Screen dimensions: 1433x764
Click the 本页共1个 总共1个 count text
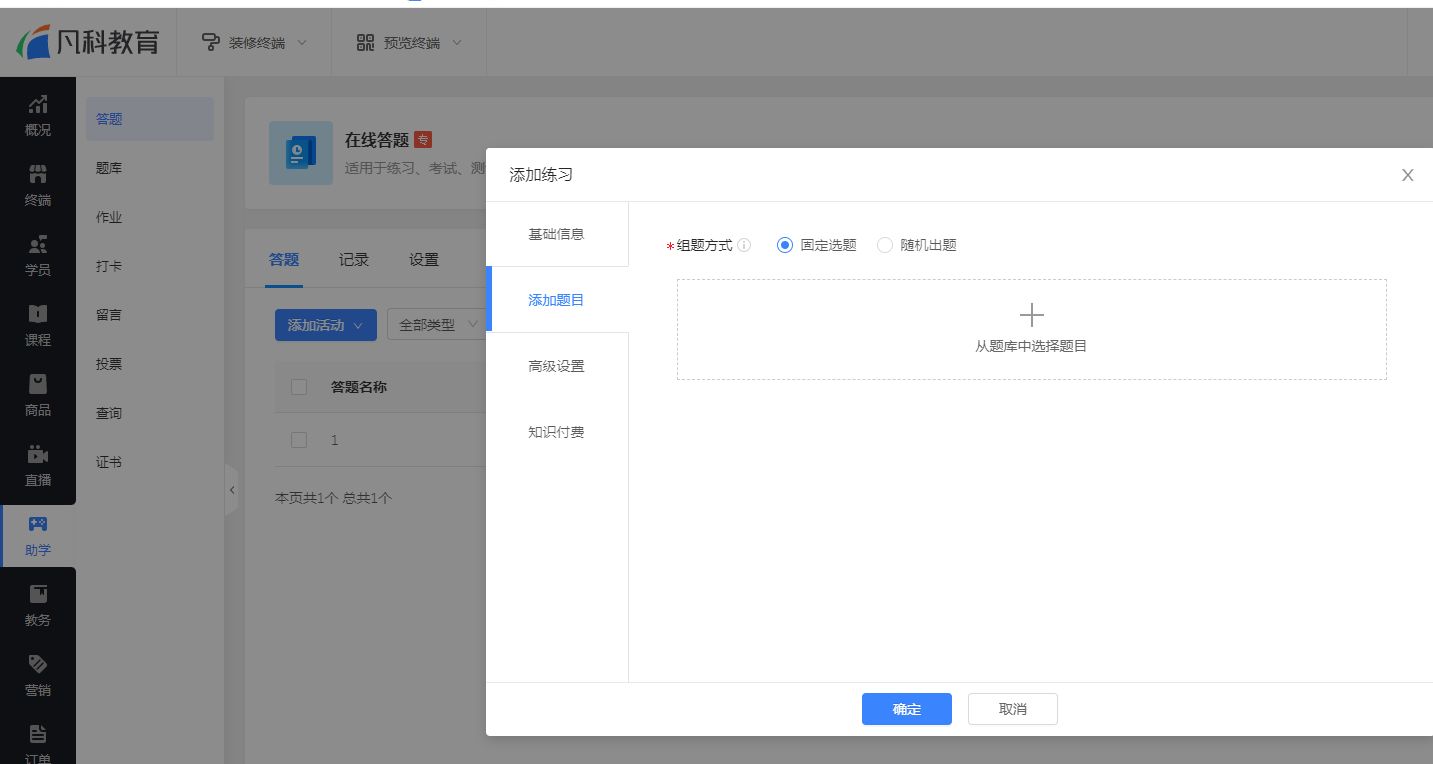click(x=333, y=498)
